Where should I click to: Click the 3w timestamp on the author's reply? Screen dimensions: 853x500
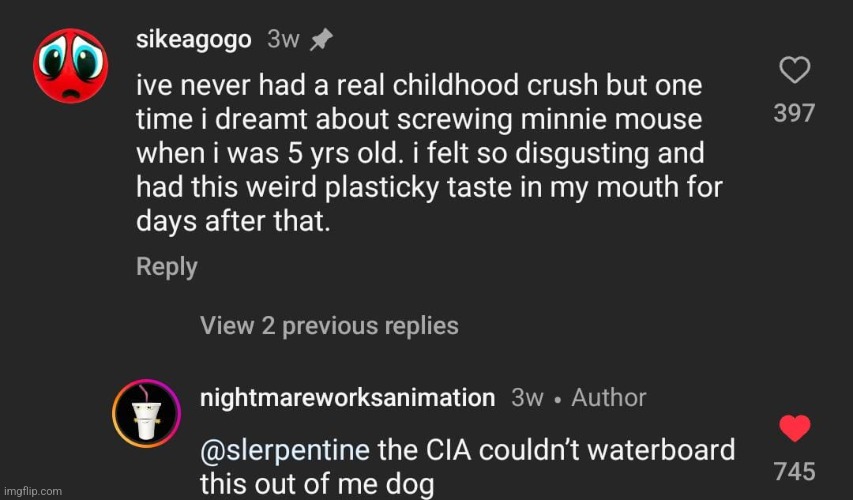pos(527,398)
